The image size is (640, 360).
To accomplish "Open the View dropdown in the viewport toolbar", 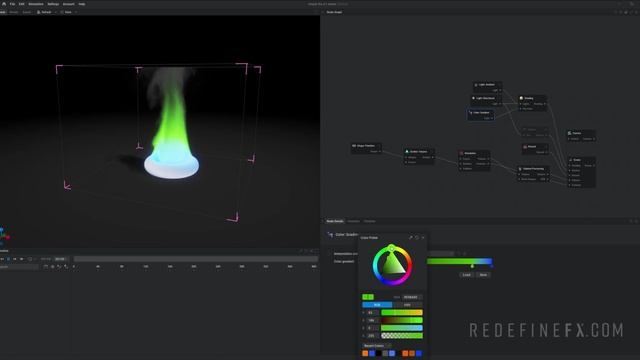I will [68, 12].
